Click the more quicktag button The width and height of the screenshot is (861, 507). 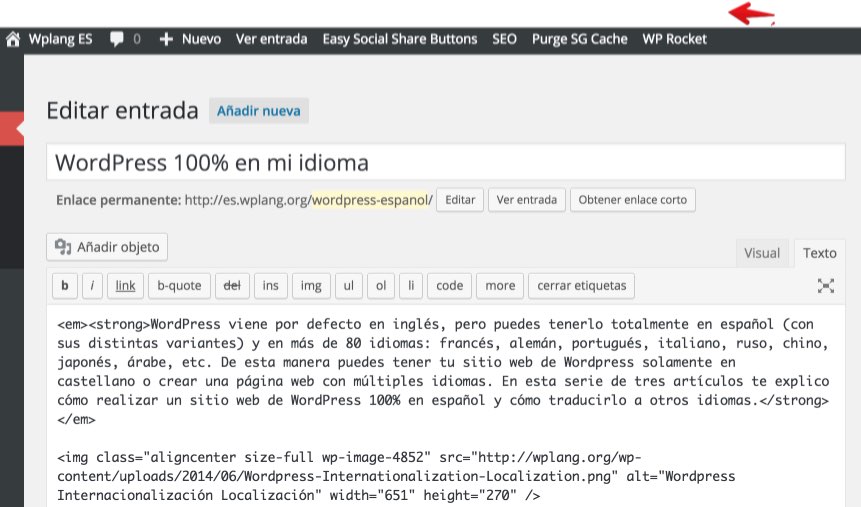[x=500, y=286]
